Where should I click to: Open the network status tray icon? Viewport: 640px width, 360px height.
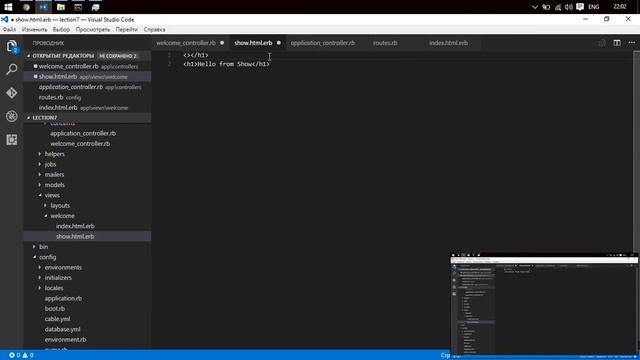pyautogui.click(x=558, y=7)
